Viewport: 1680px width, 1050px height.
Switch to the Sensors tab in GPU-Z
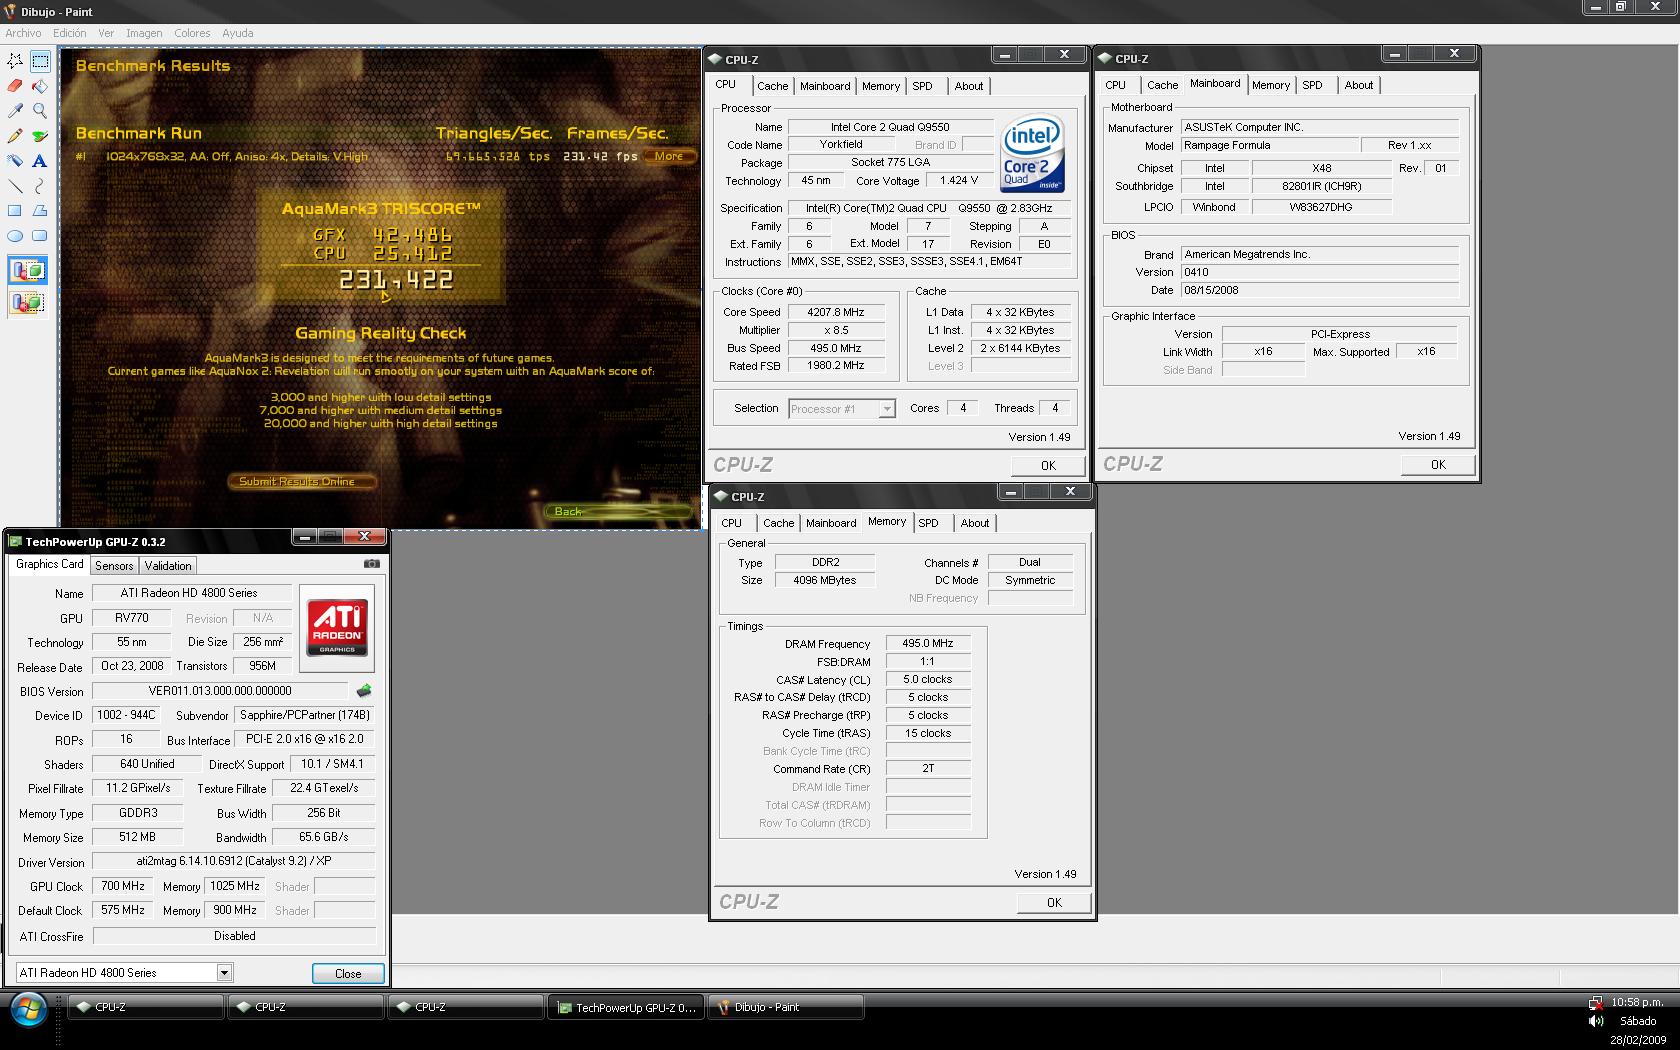click(x=114, y=566)
